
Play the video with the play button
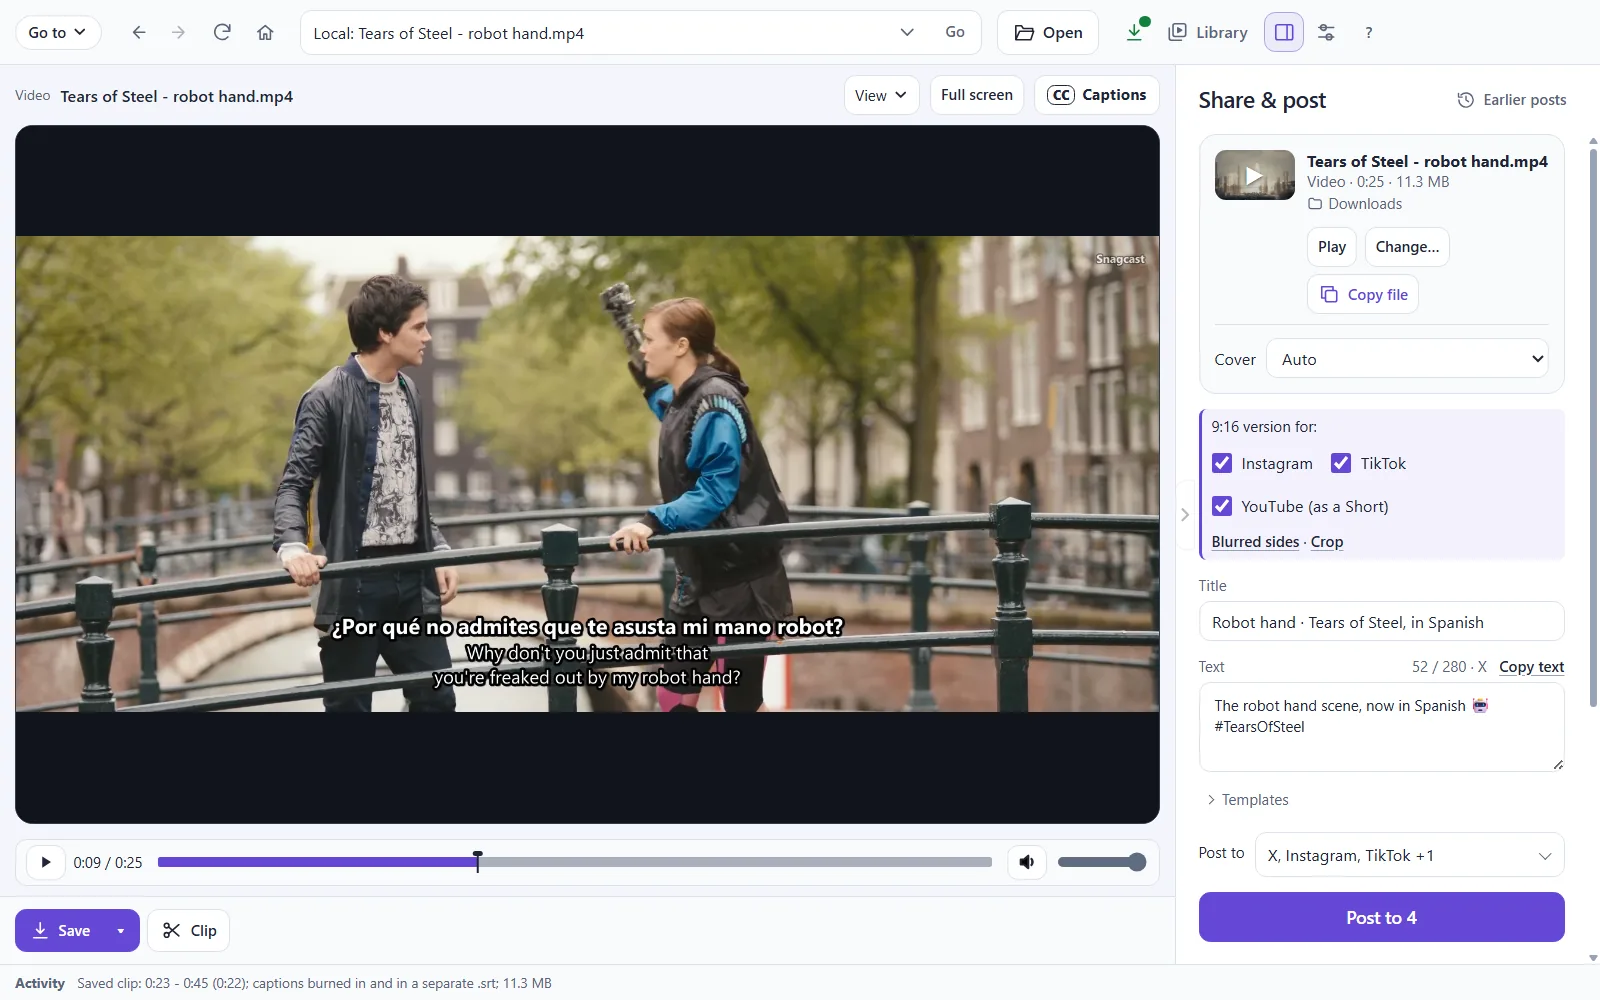click(x=45, y=862)
